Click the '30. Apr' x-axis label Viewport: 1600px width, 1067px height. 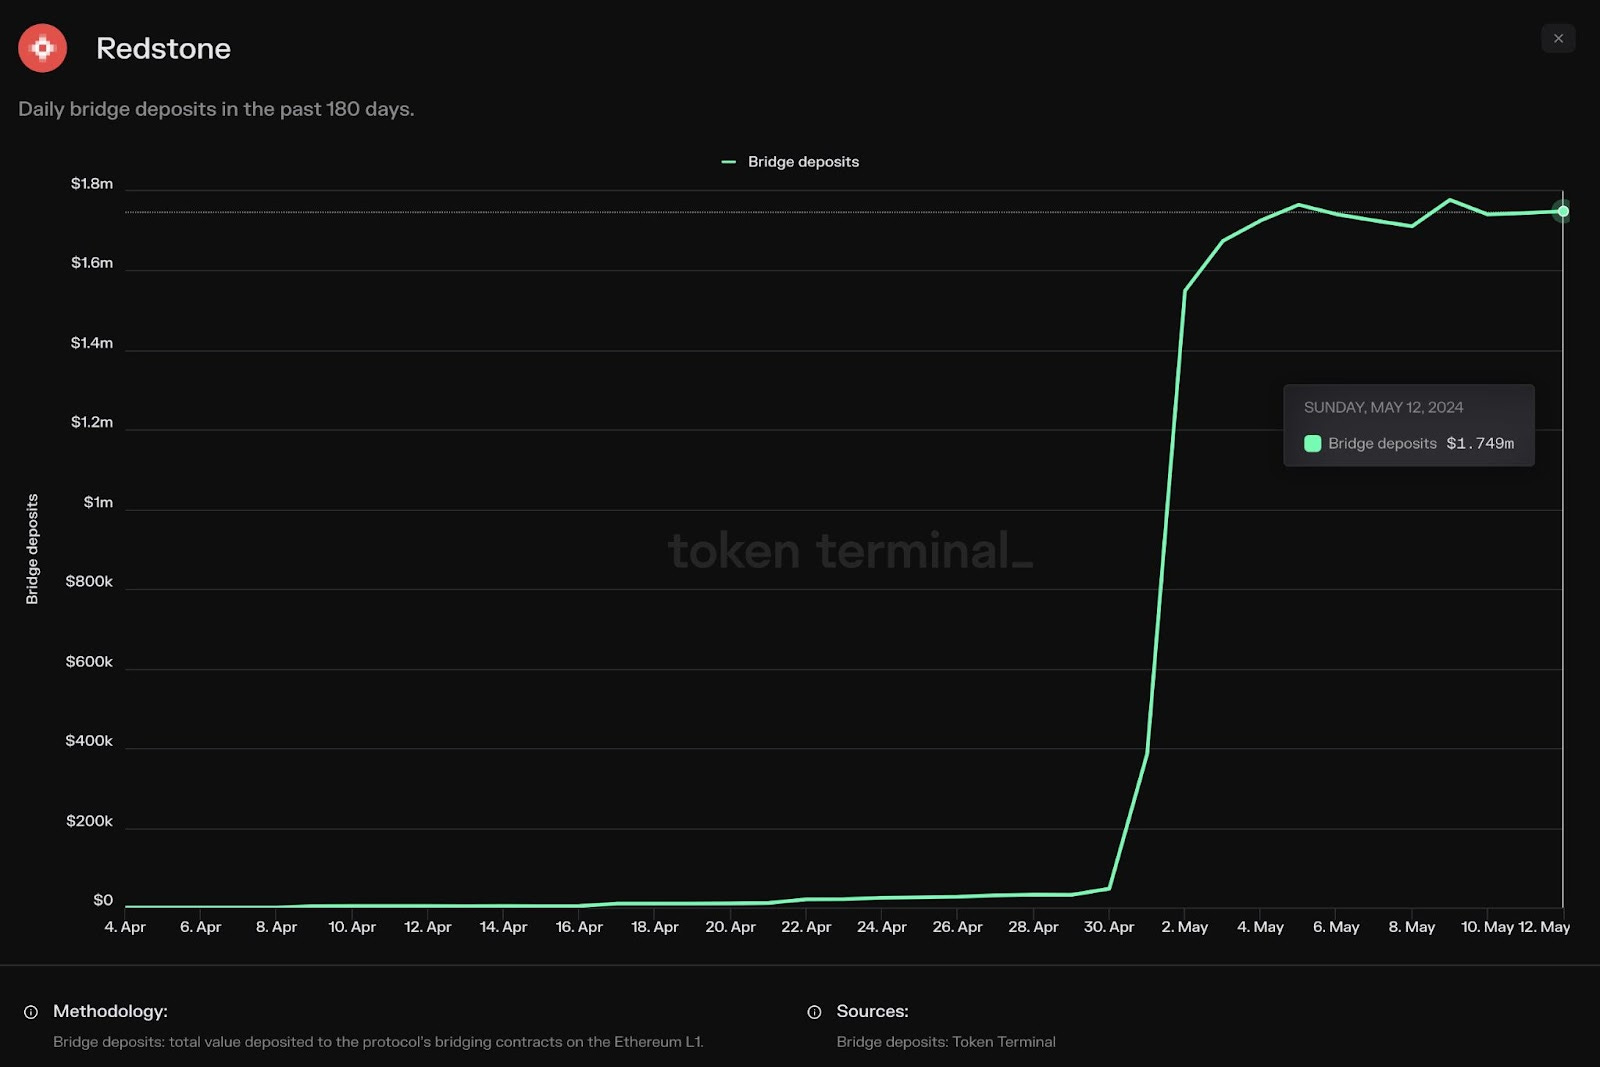[1109, 927]
